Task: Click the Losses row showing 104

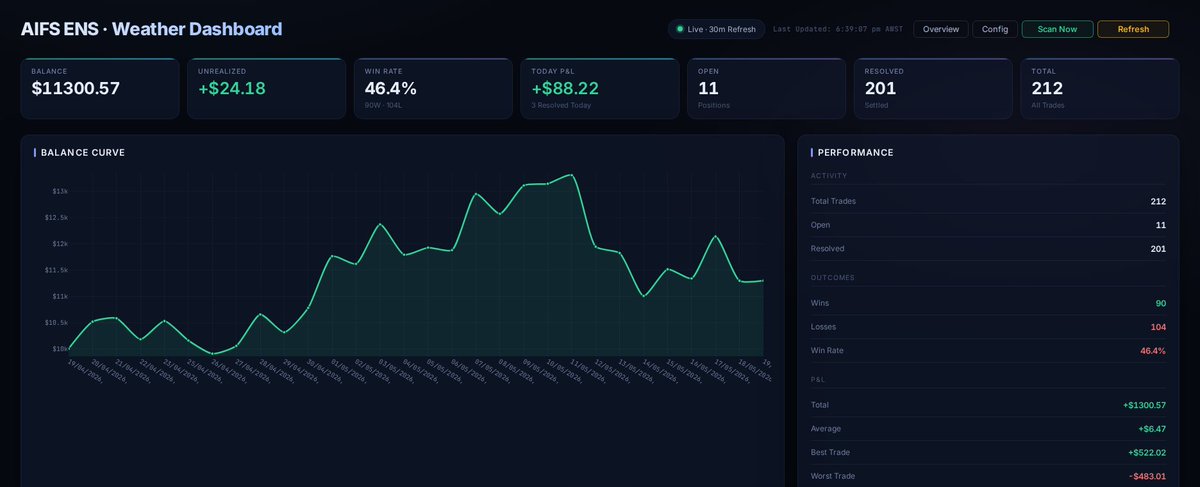Action: point(988,326)
